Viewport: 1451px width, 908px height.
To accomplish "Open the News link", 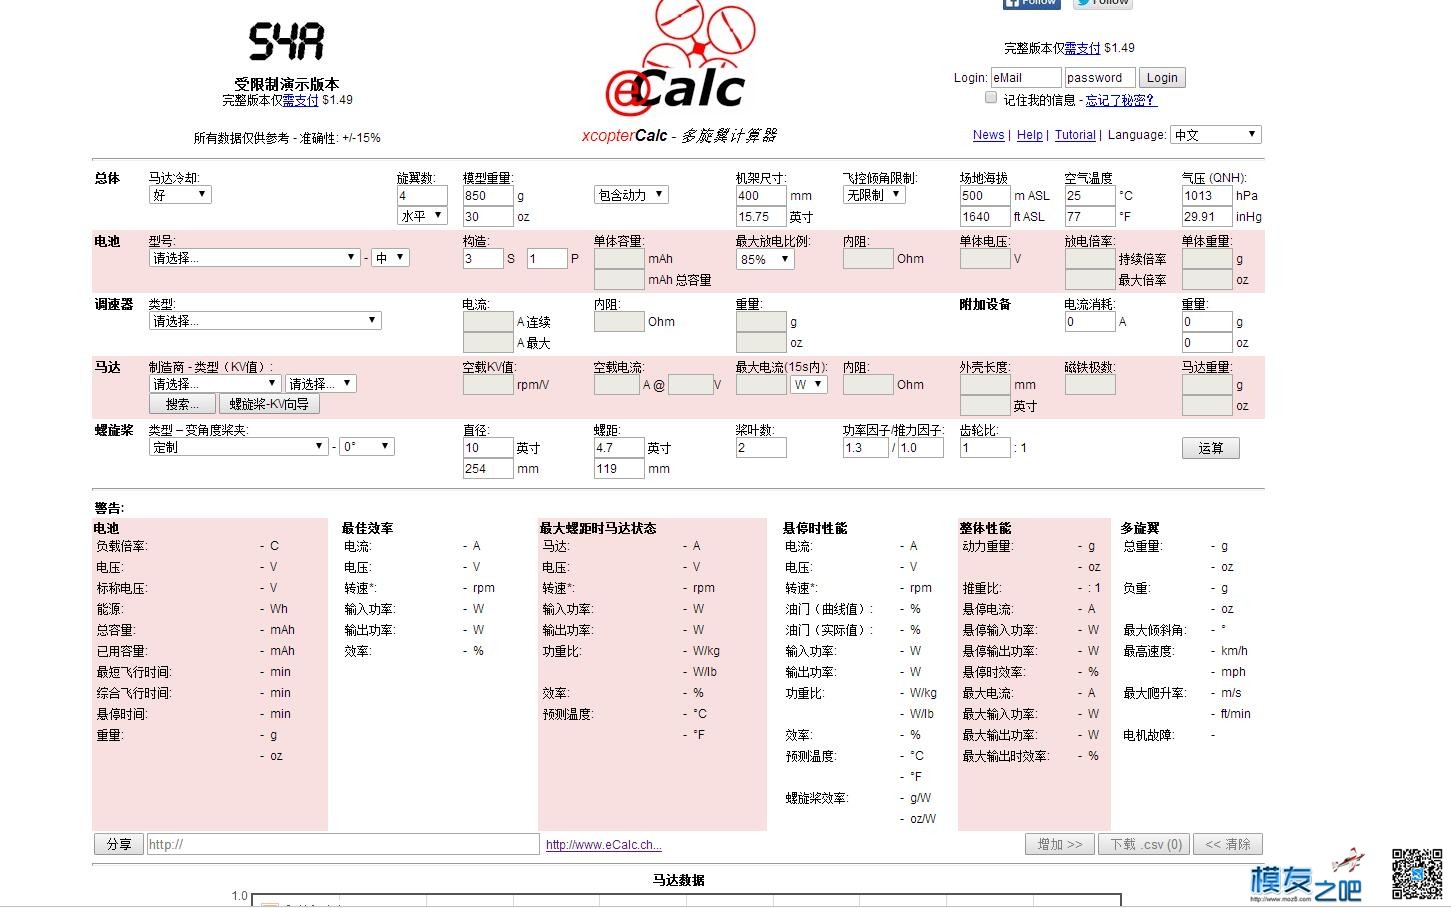I will coord(988,135).
